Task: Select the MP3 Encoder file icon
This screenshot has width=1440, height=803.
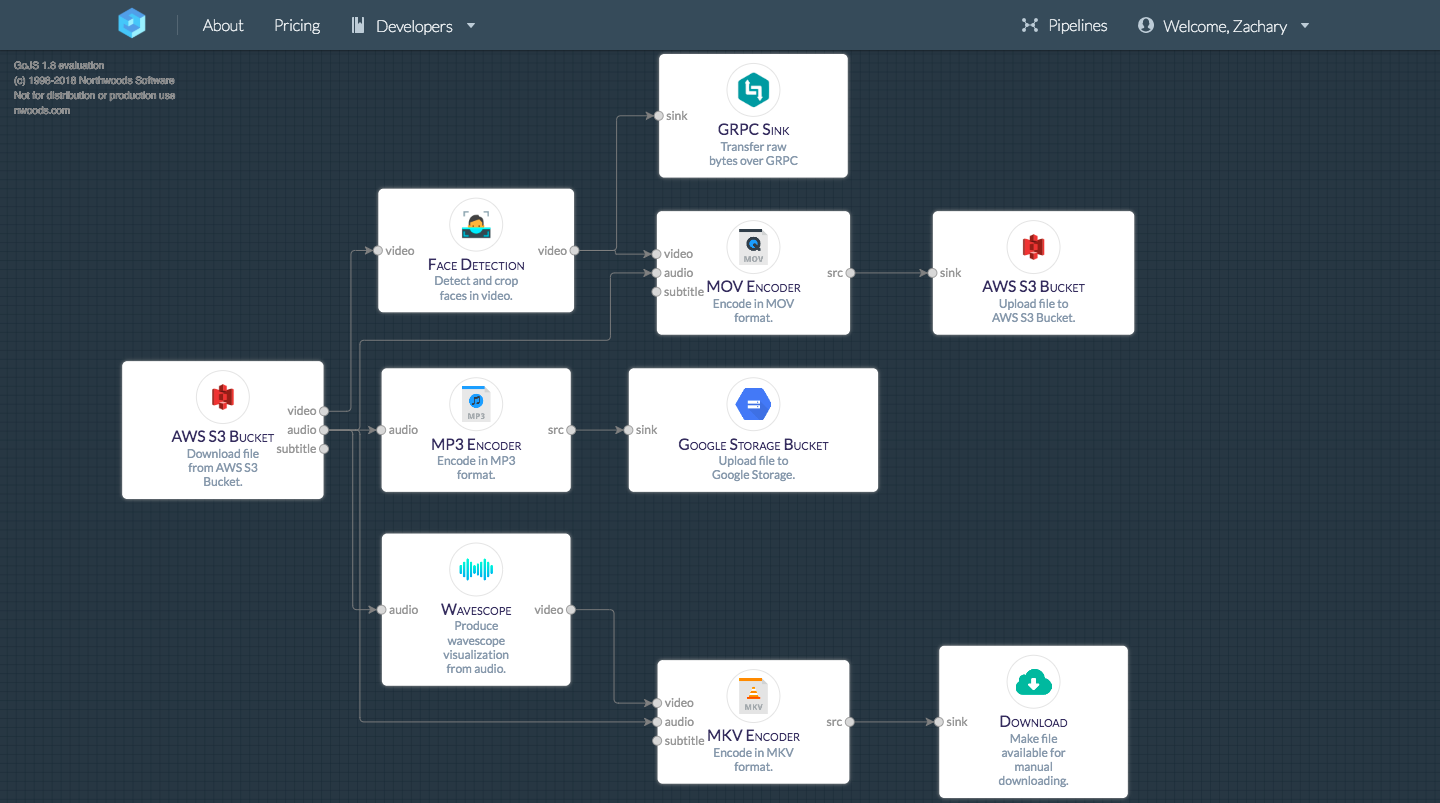Action: [476, 405]
